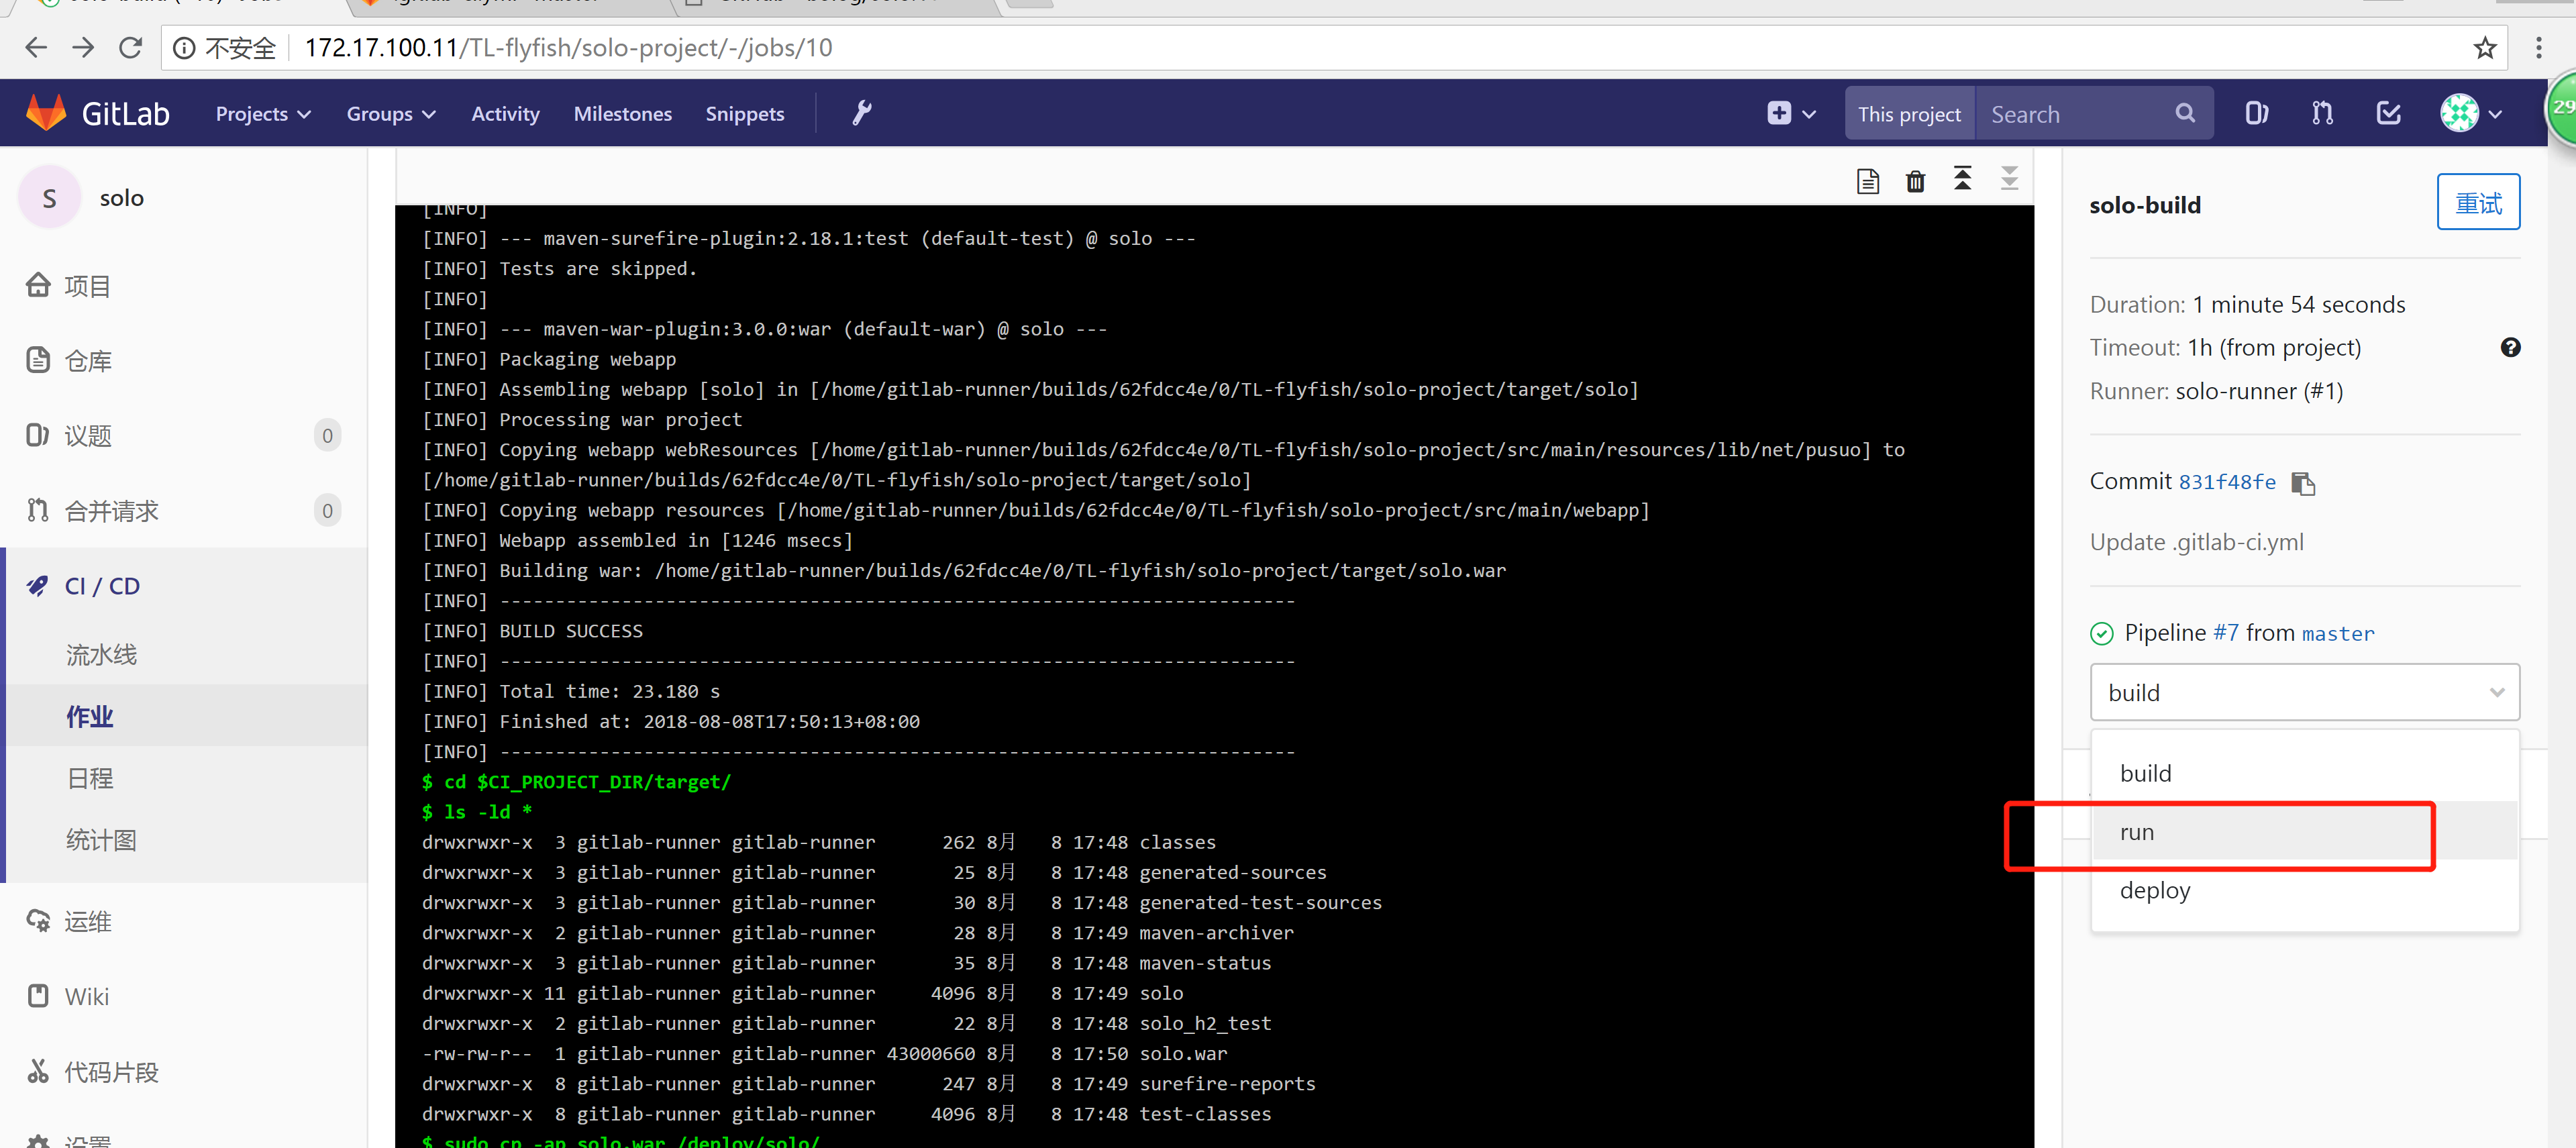Image resolution: width=2576 pixels, height=1148 pixels.
Task: Open the merge requests navbar icon
Action: (x=2322, y=113)
